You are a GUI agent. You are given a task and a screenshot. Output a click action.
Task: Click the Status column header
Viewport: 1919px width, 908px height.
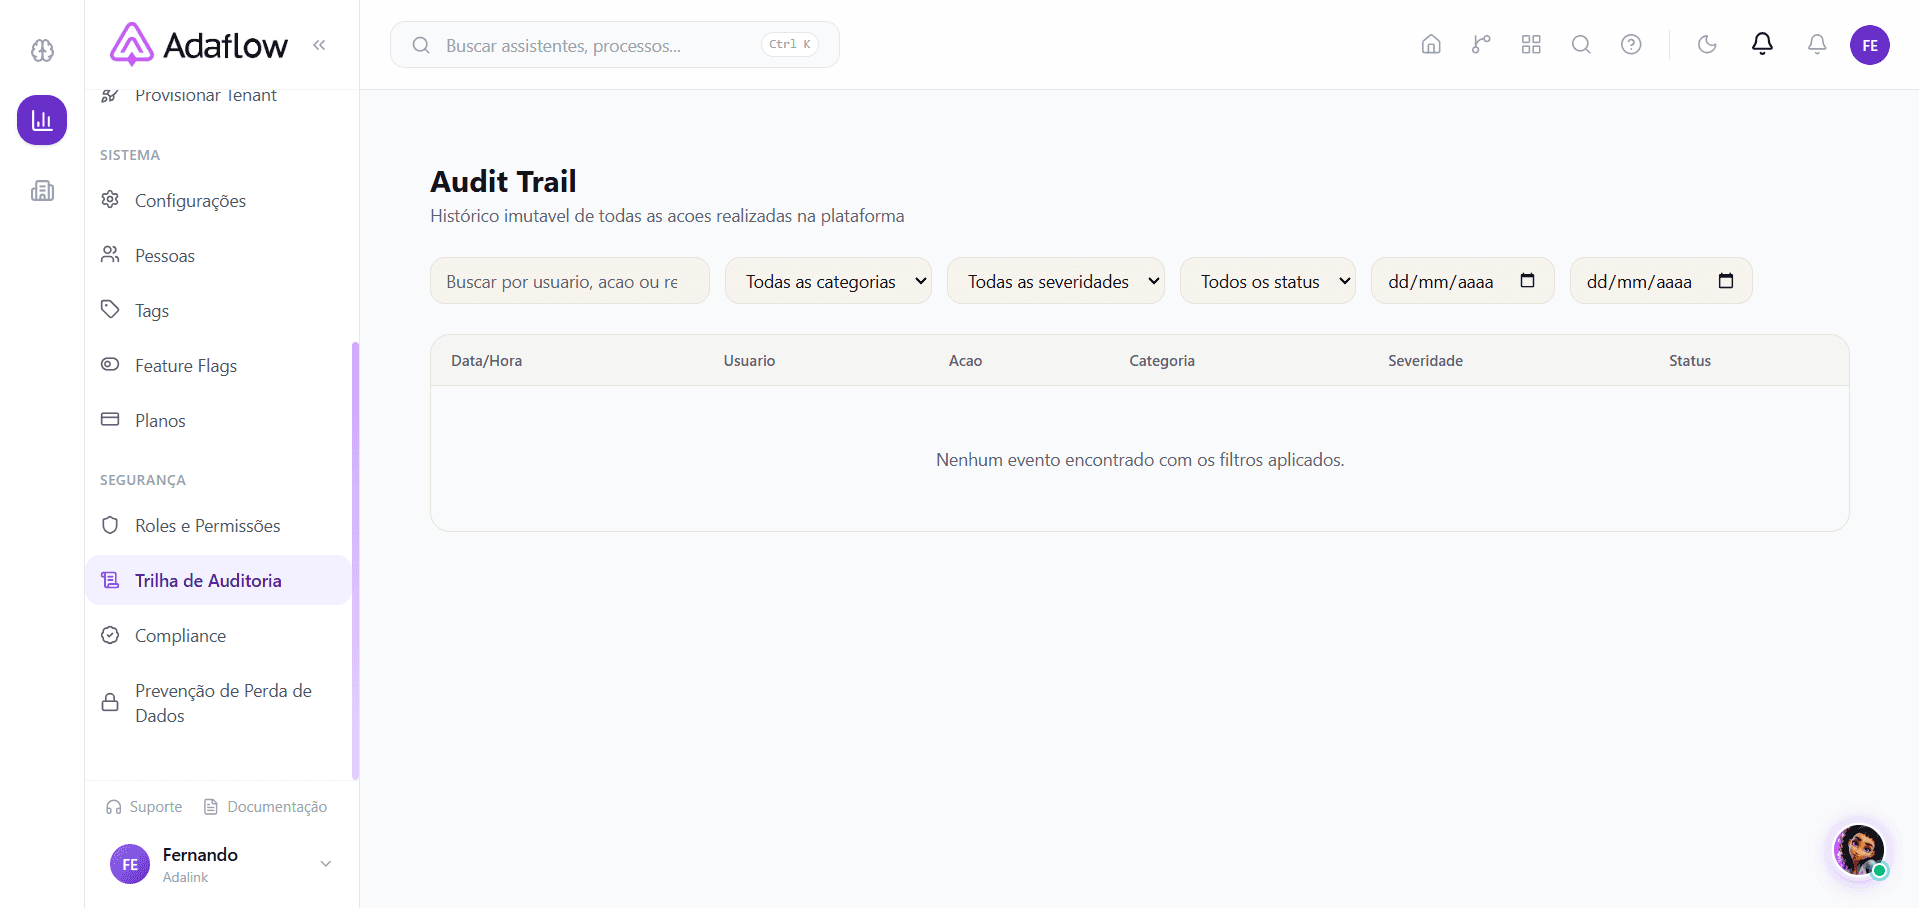point(1690,361)
